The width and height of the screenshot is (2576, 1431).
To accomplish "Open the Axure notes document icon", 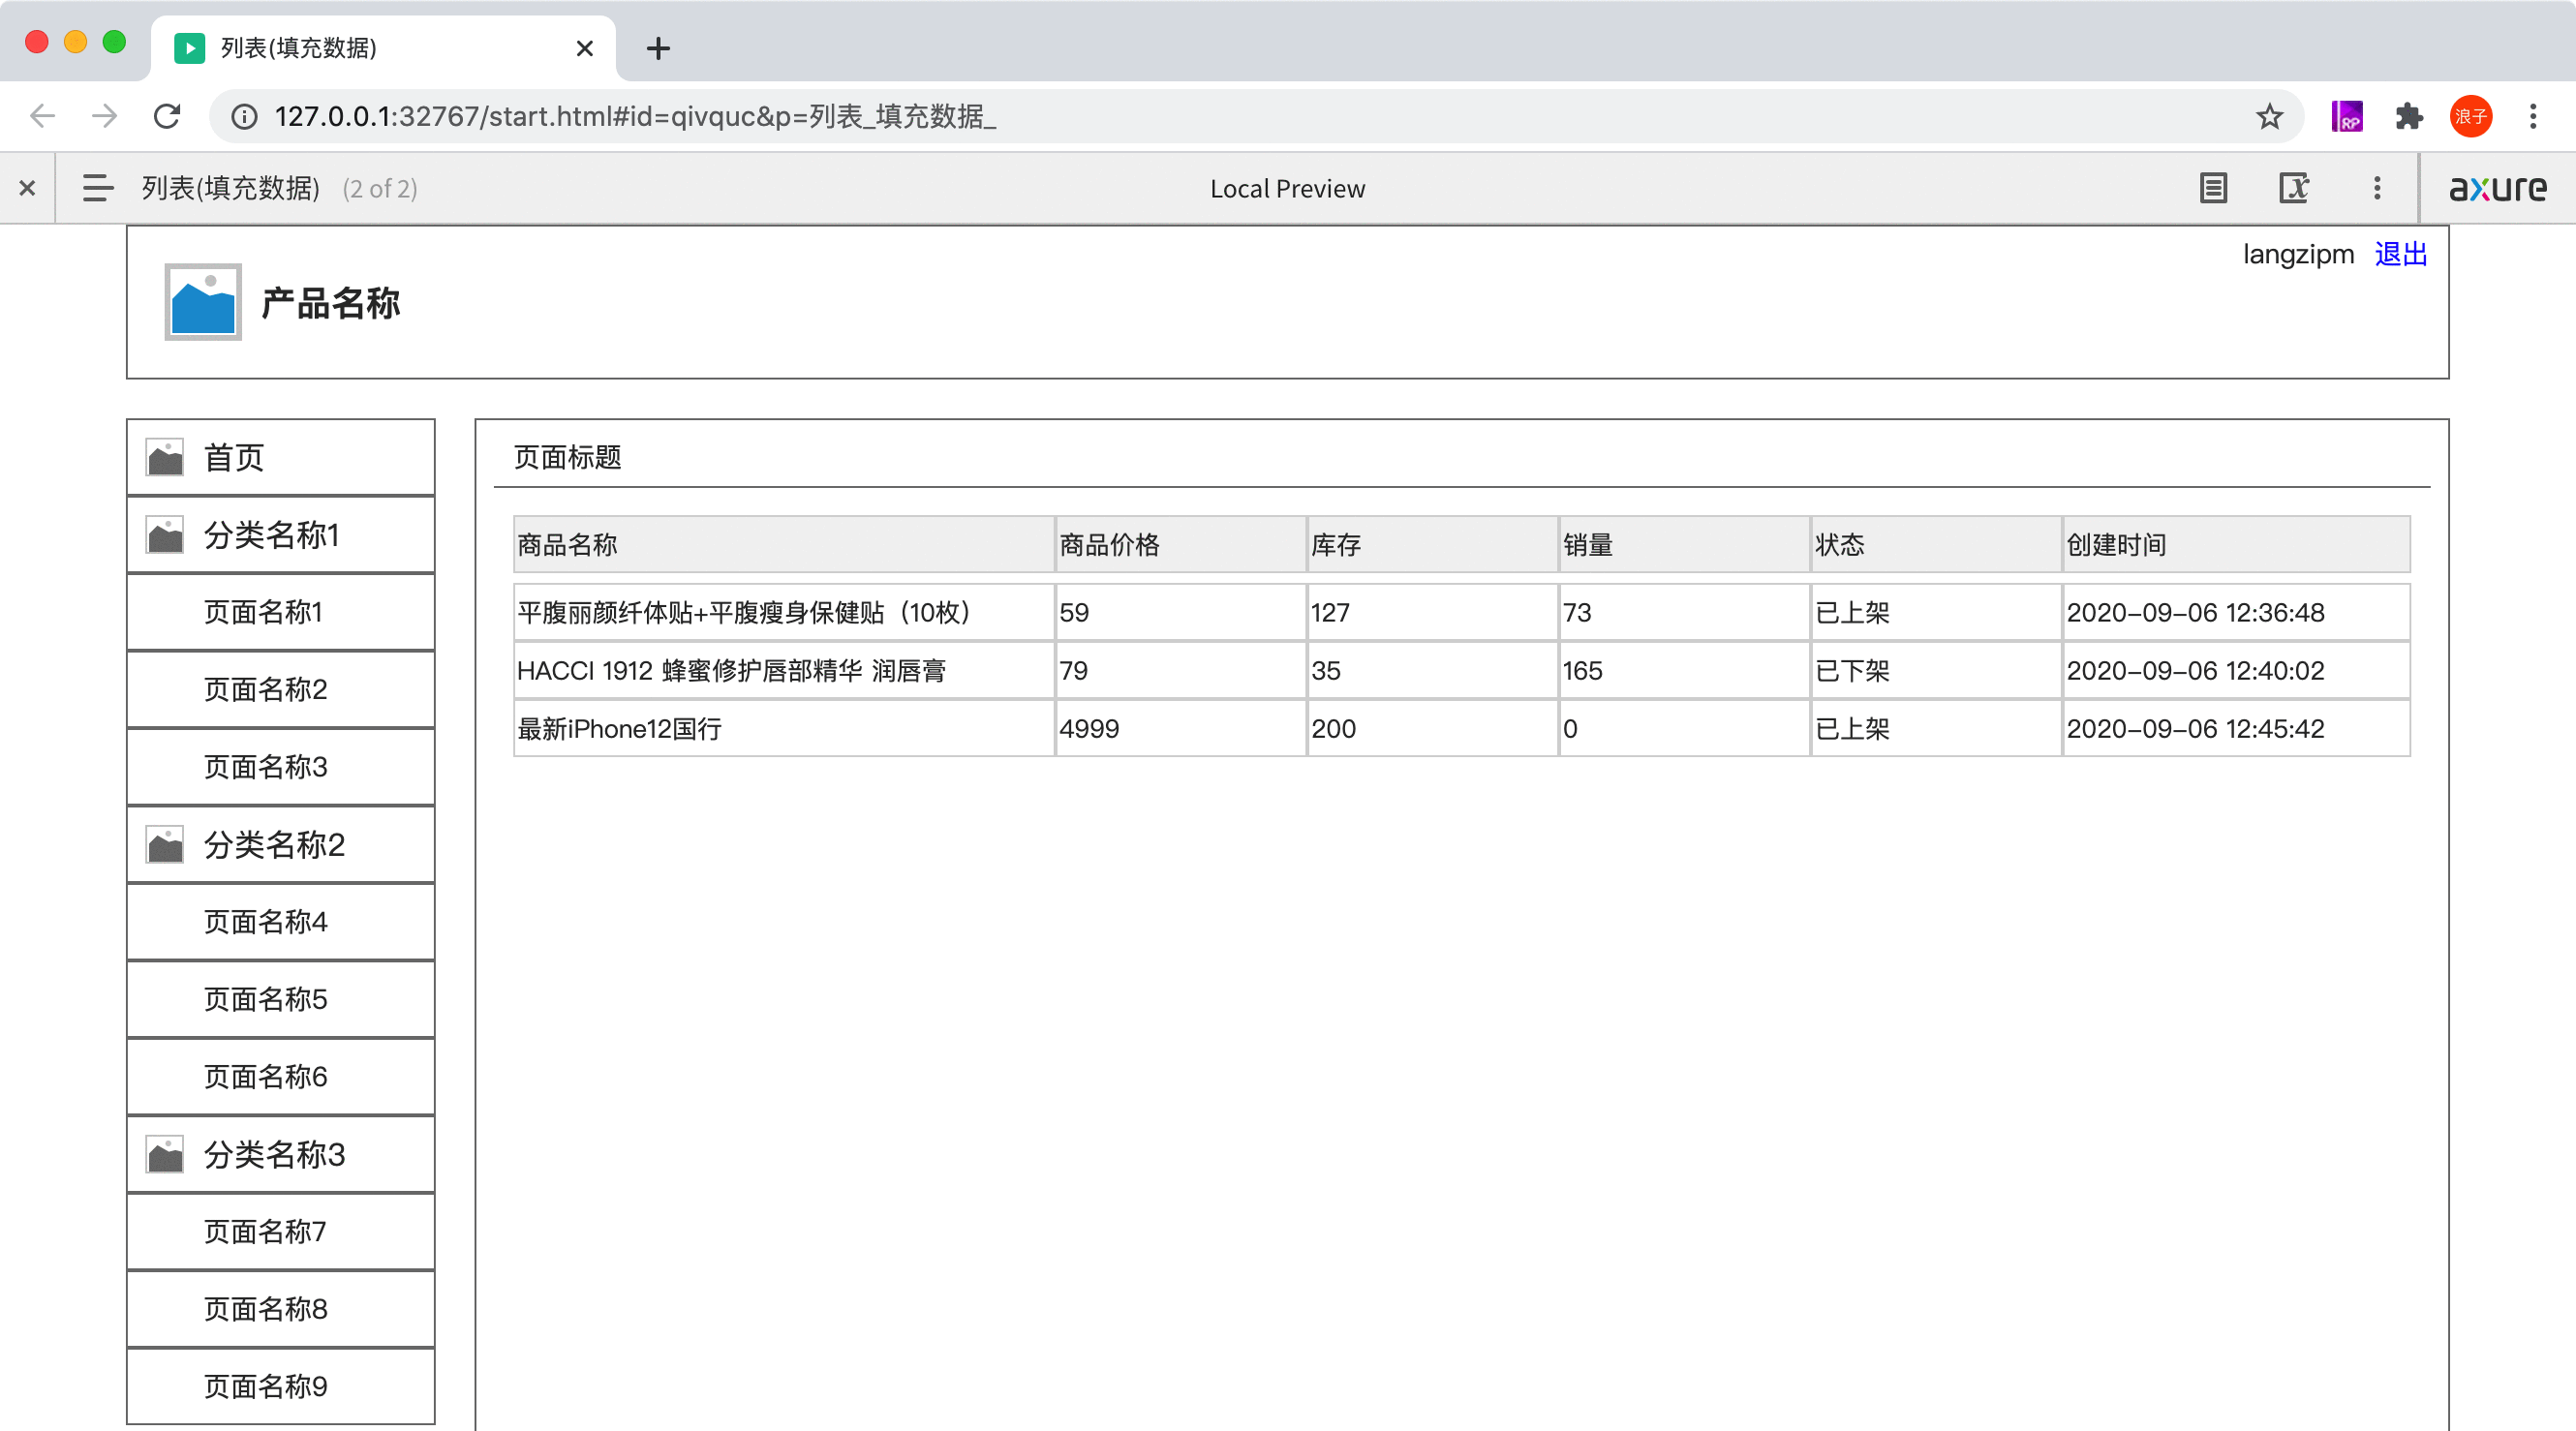I will (2213, 188).
